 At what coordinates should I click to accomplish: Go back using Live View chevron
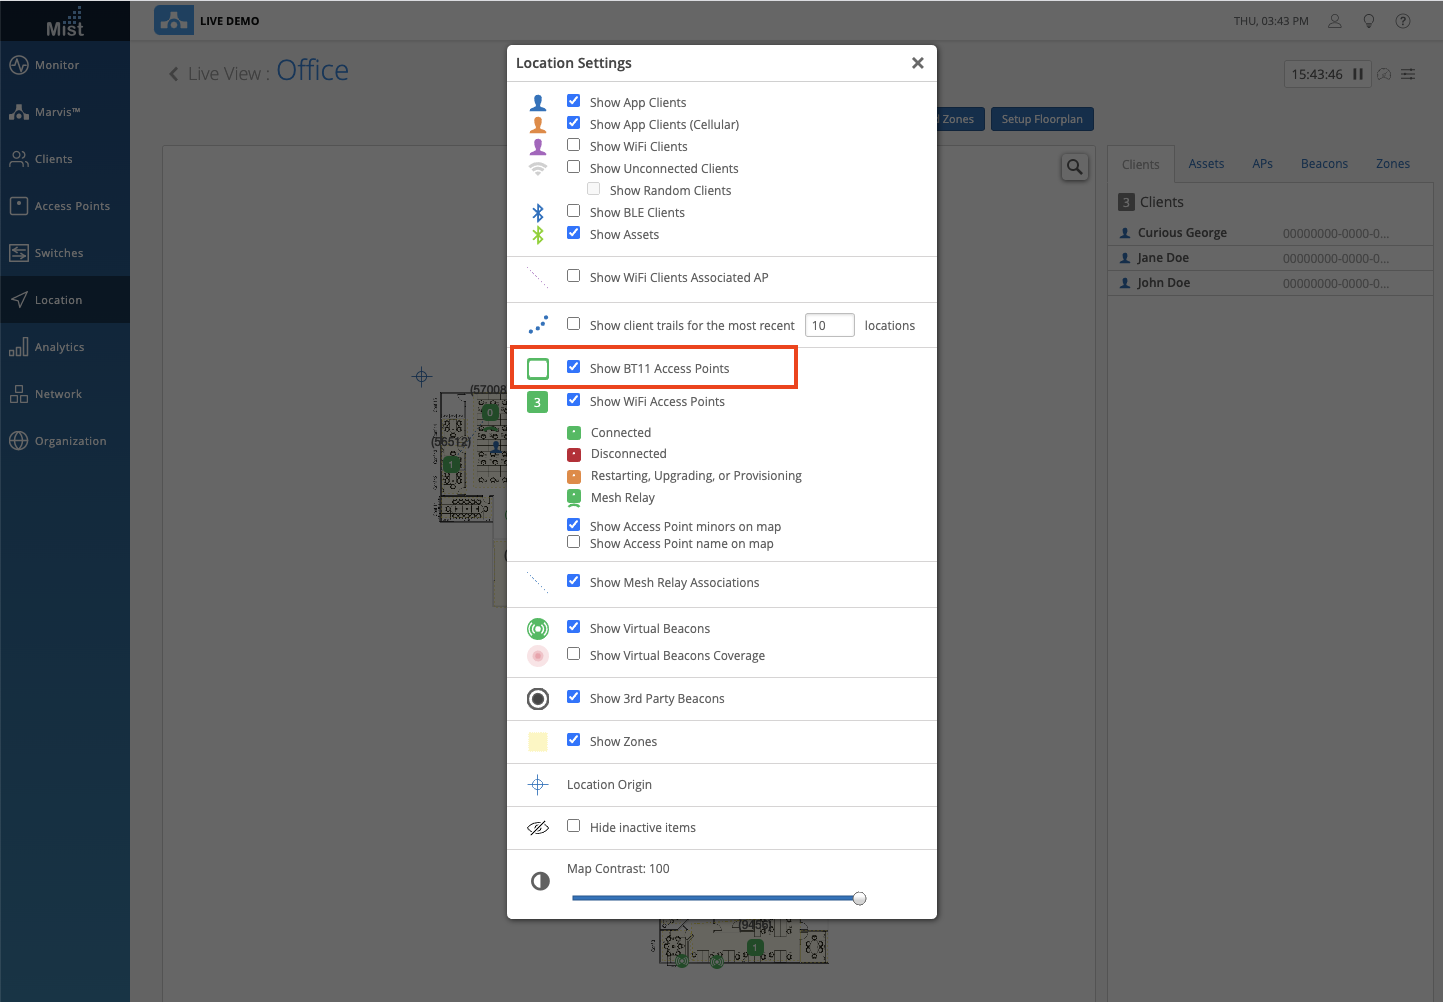(174, 74)
